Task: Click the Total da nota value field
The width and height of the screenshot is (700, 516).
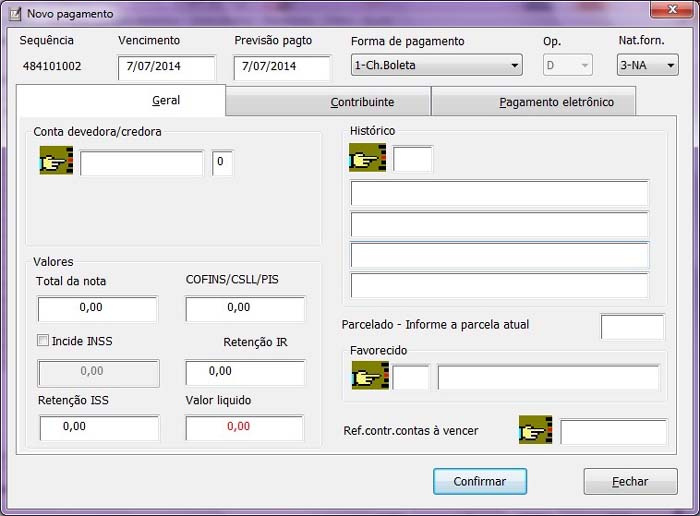Action: pos(97,309)
